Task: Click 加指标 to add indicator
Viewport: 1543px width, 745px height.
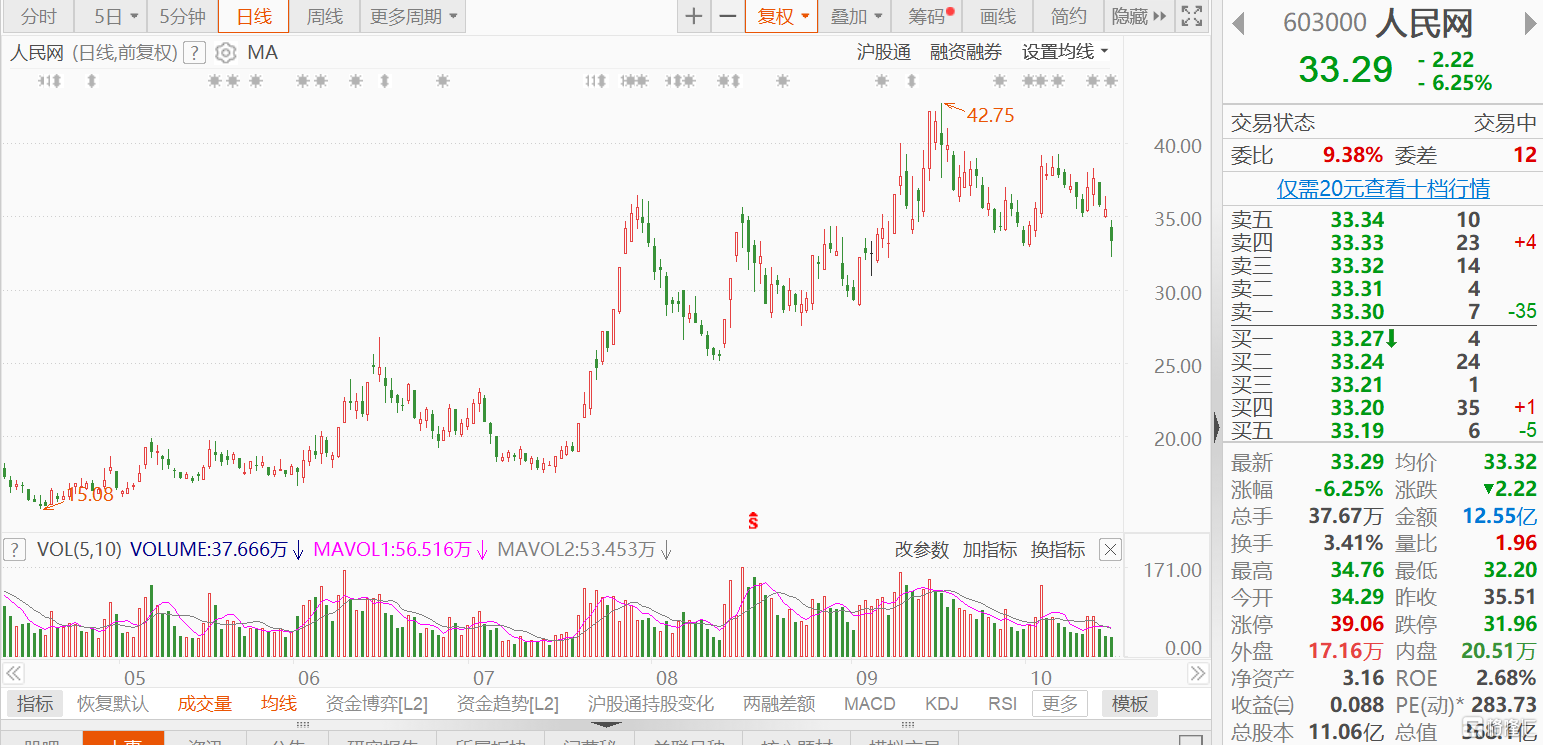Action: (989, 549)
